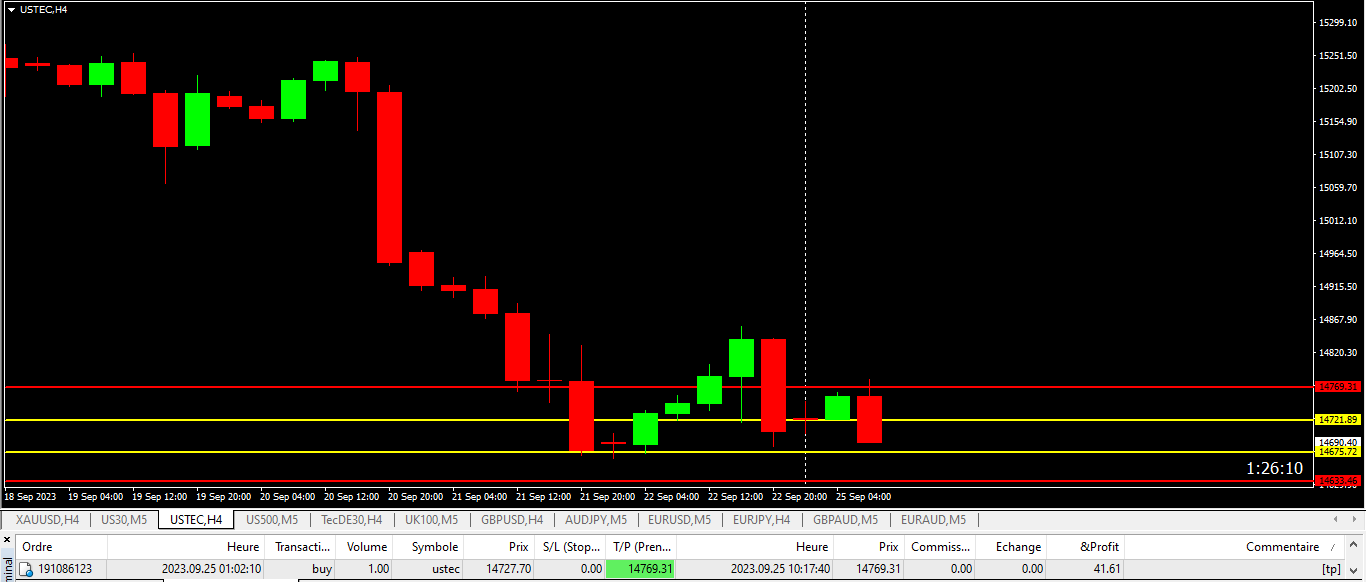Toggle the one-click trading arrow beside USTEC,H4

click(11, 9)
